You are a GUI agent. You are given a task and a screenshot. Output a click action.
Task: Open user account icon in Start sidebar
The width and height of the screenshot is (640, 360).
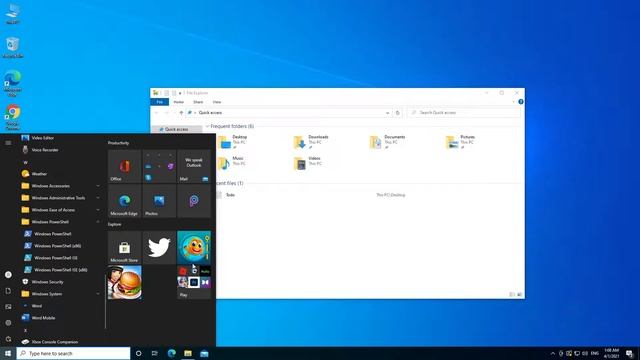point(8,275)
